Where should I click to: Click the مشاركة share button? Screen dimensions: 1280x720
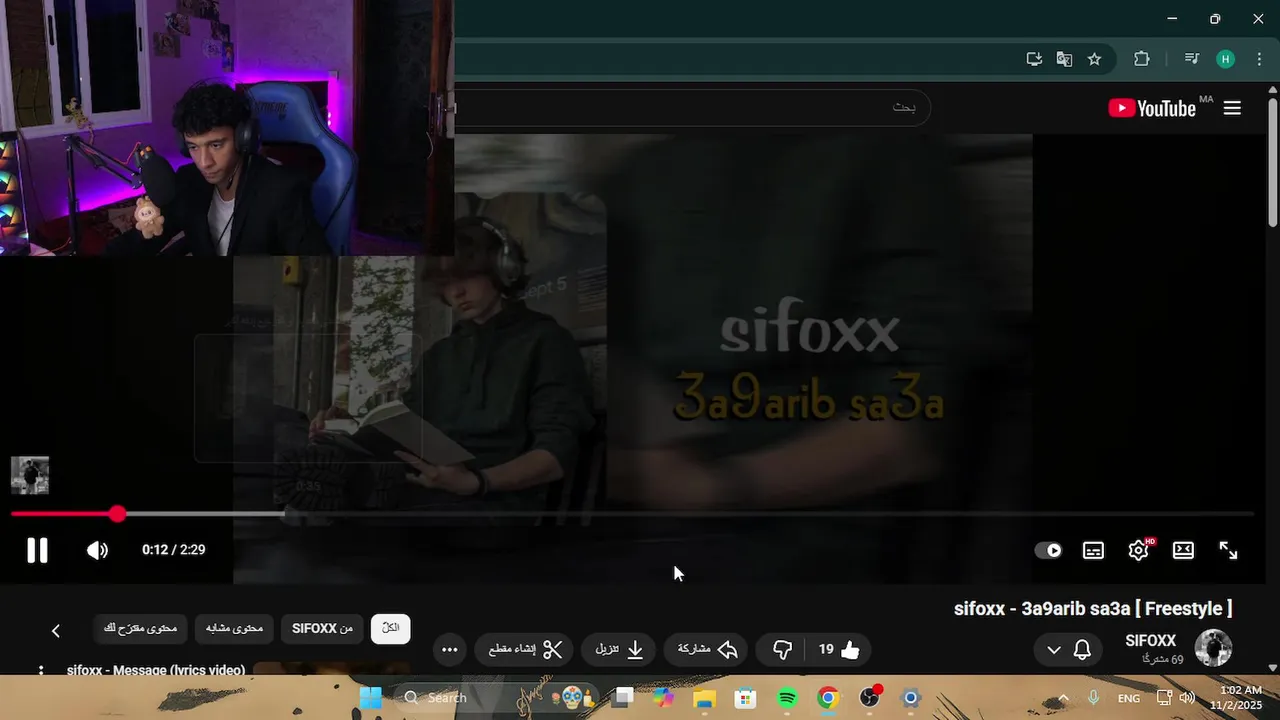[708, 650]
